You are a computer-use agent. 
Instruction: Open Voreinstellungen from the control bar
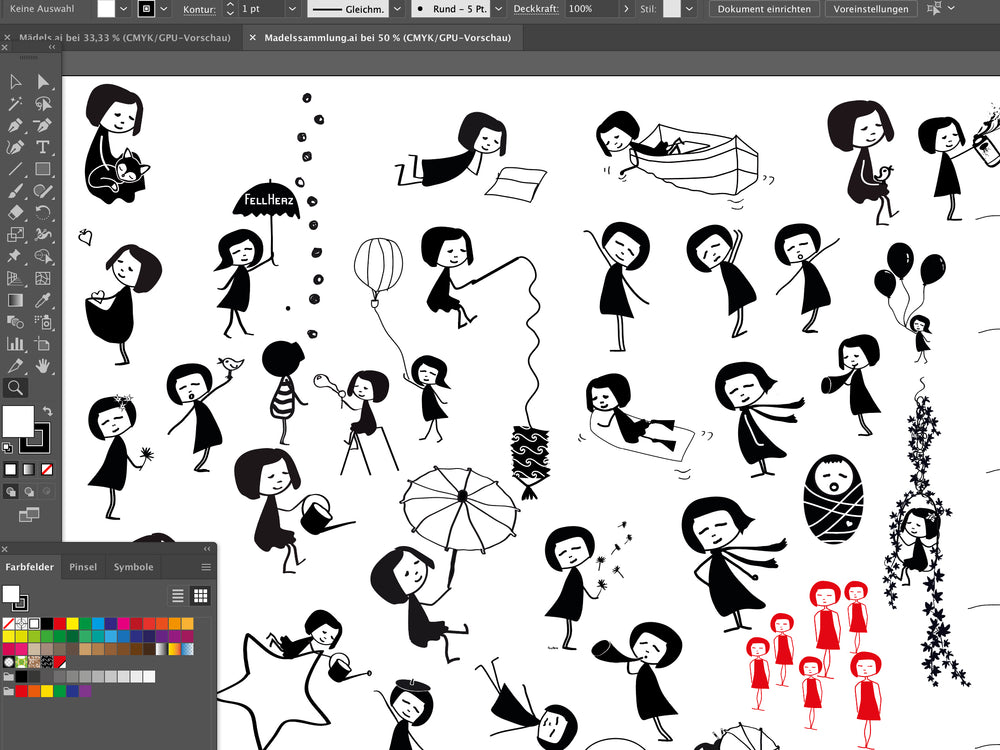(x=870, y=9)
